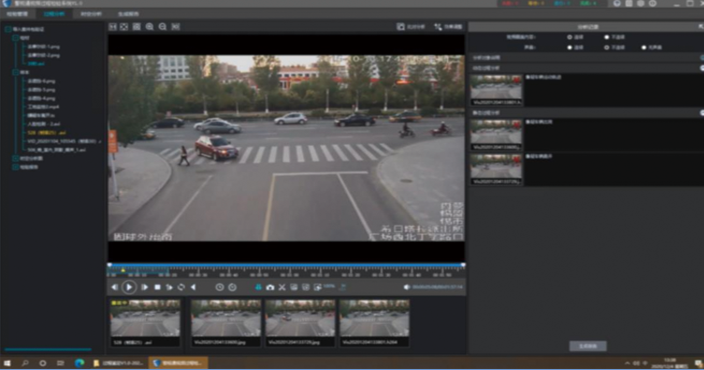Open the first tab in the top tab bar

click(17, 14)
